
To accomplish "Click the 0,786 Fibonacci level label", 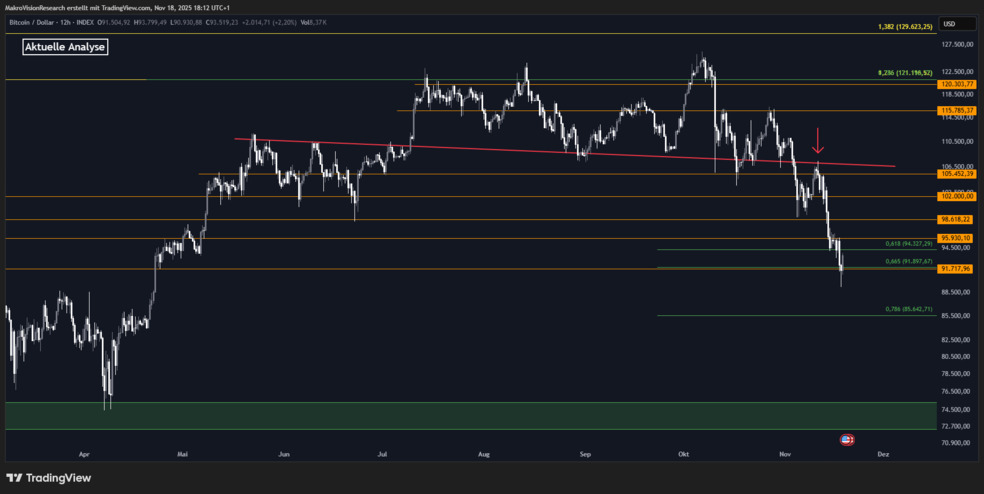I will click(x=908, y=309).
